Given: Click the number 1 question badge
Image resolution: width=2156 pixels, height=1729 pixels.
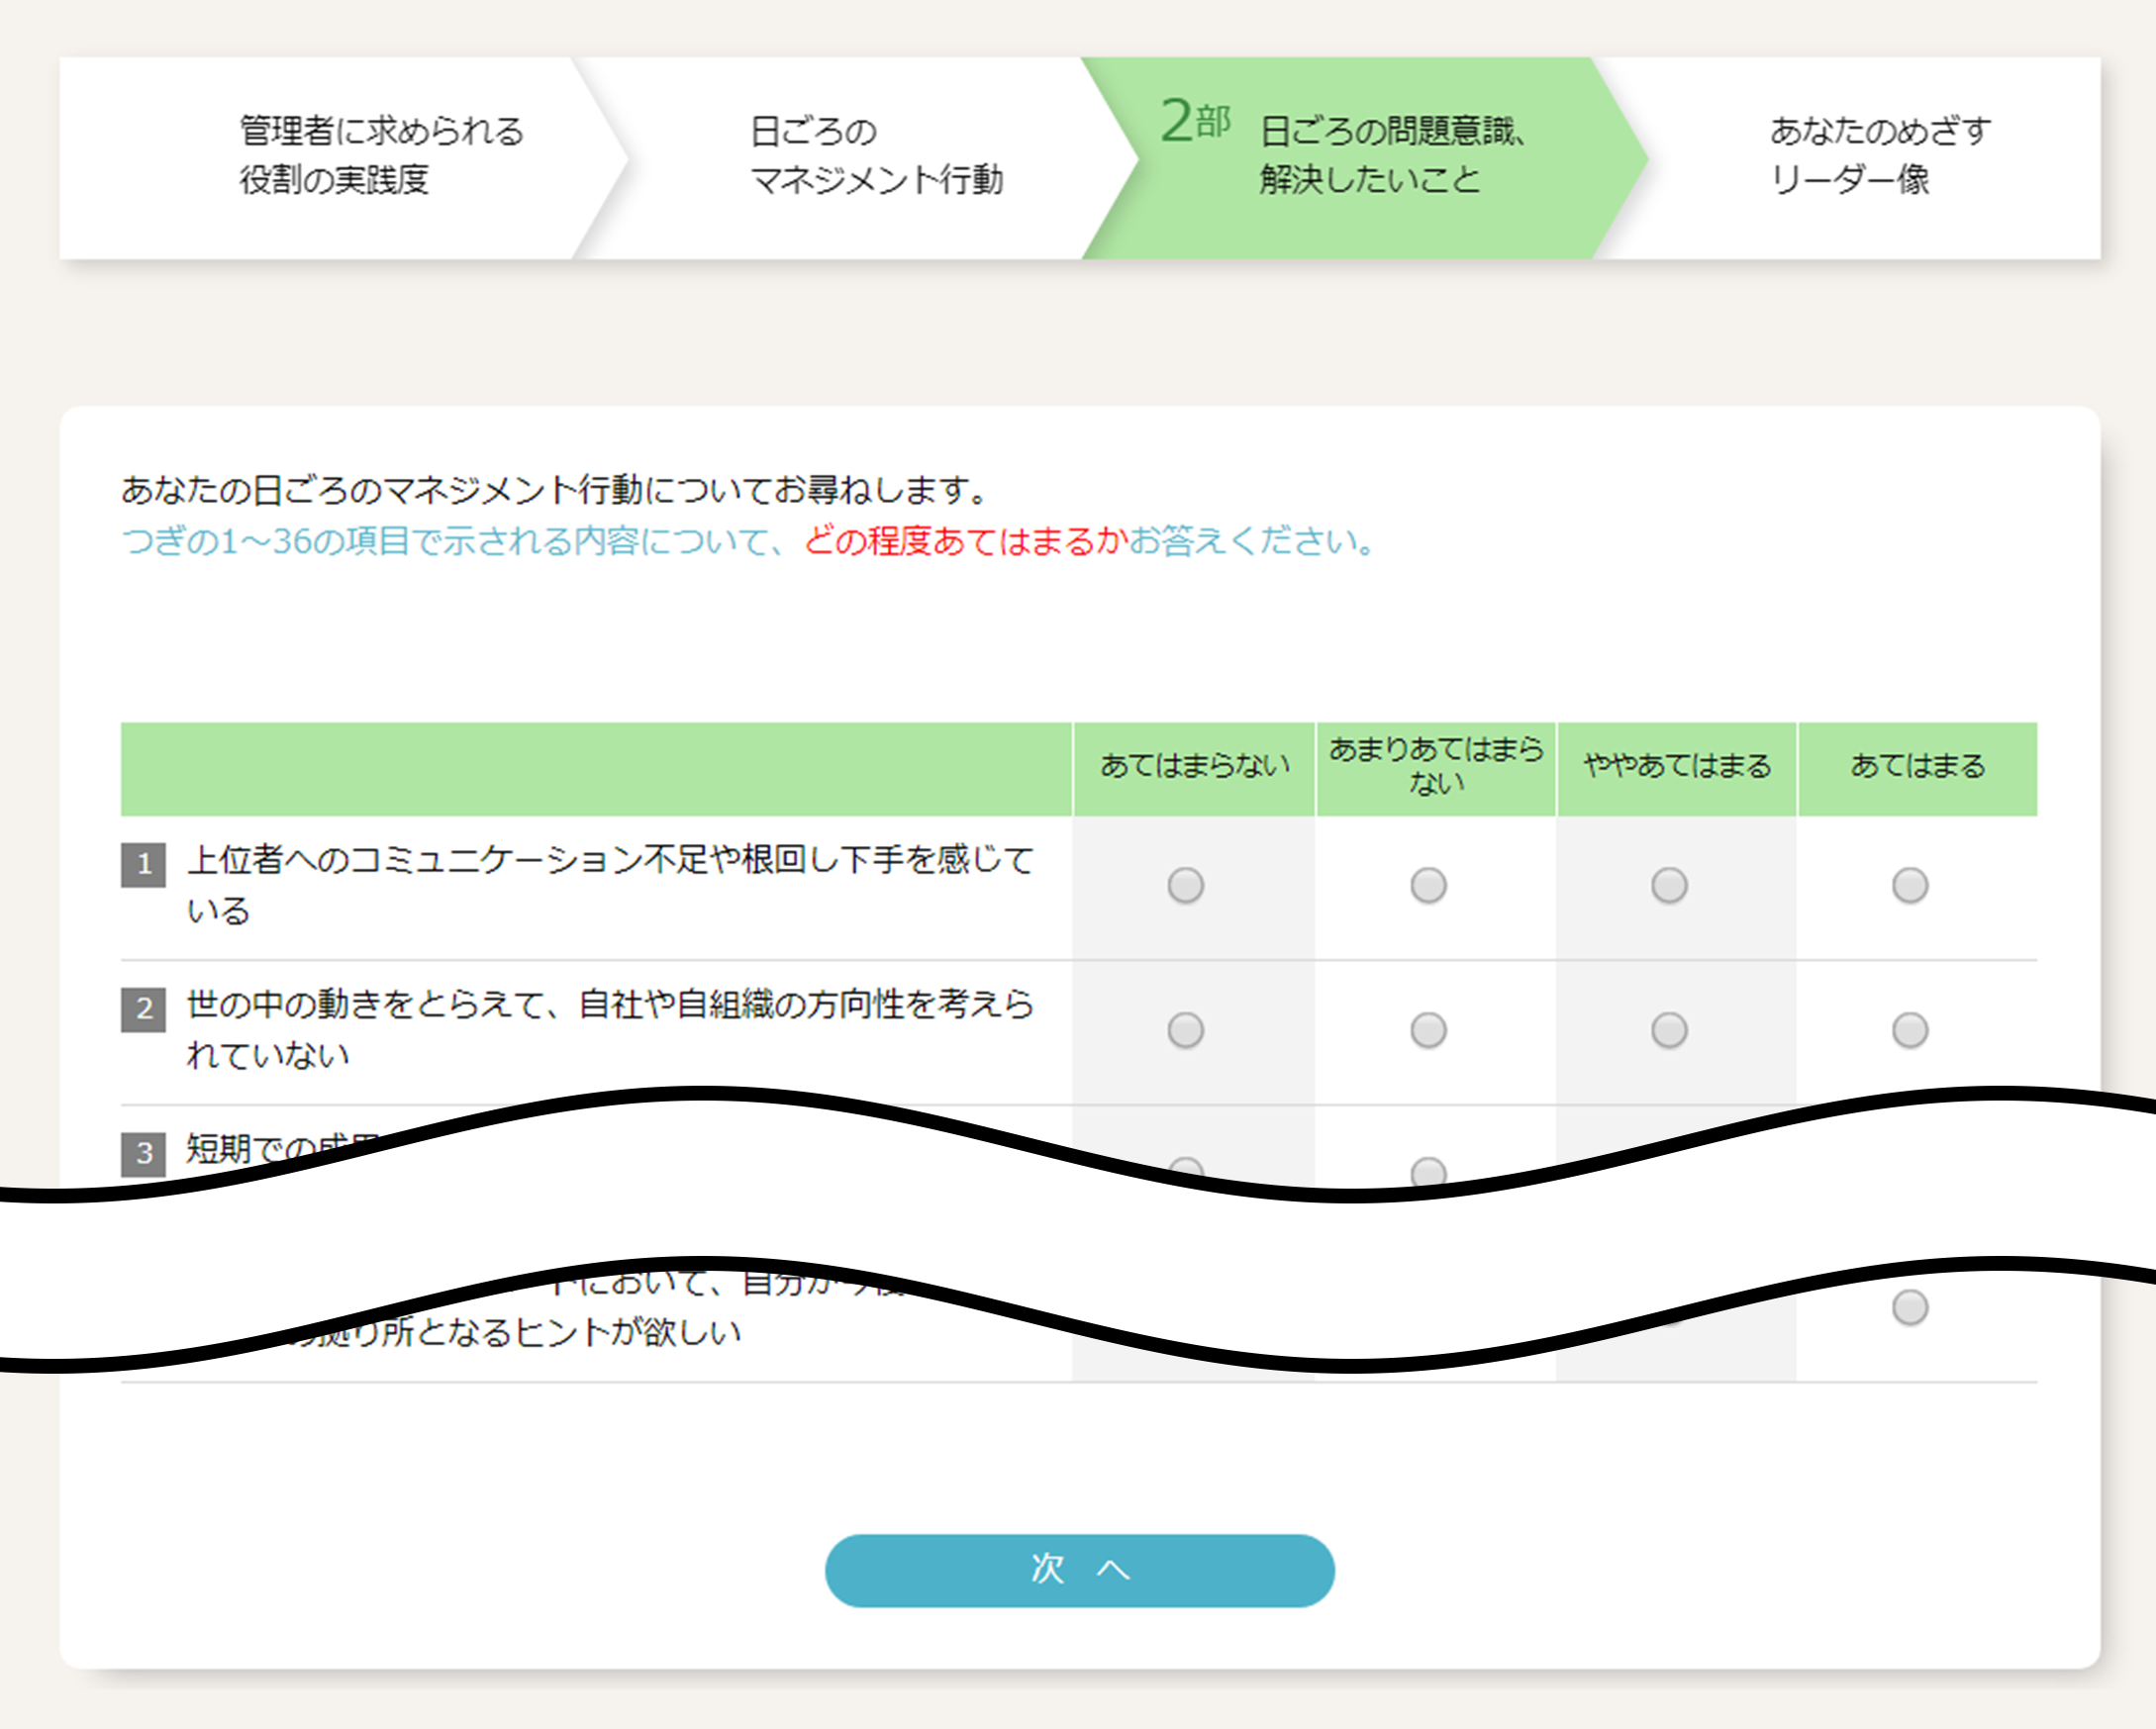Looking at the screenshot, I should click(x=143, y=864).
